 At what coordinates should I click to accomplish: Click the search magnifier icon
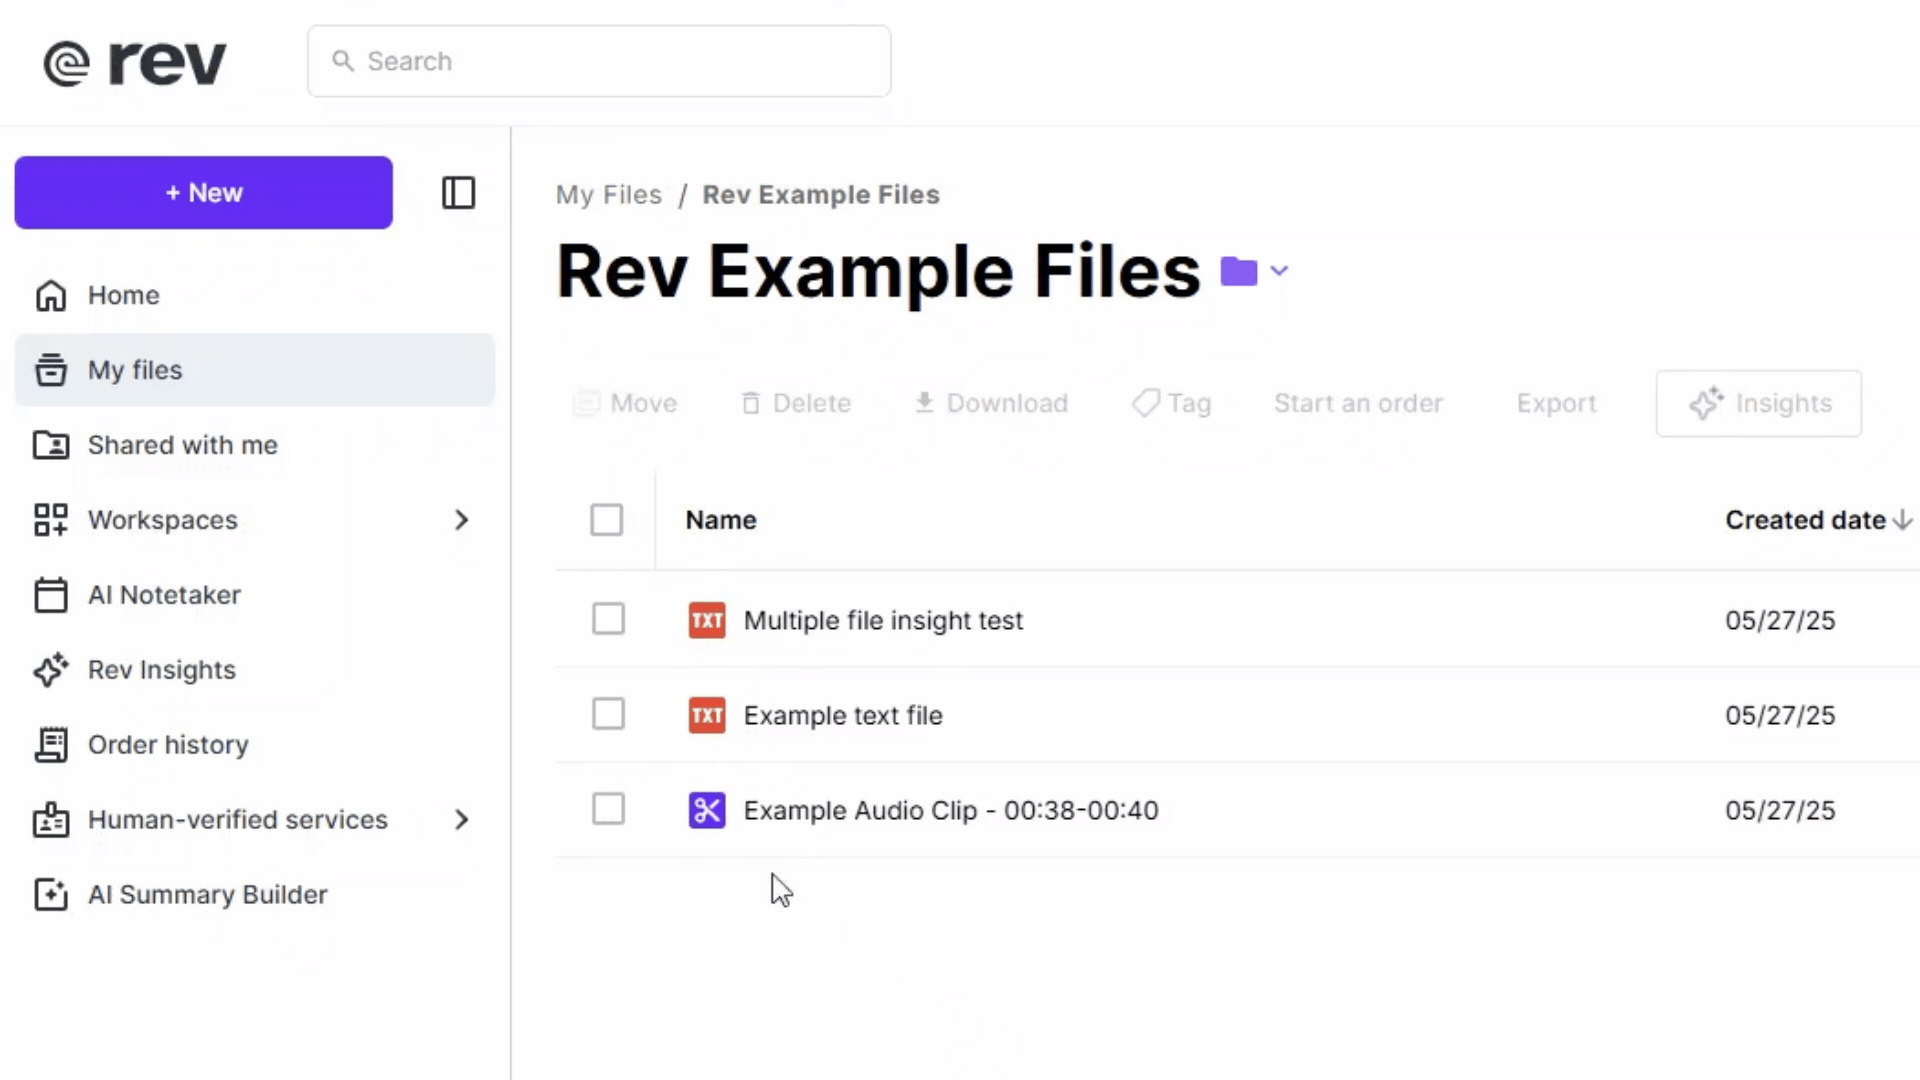coord(343,61)
